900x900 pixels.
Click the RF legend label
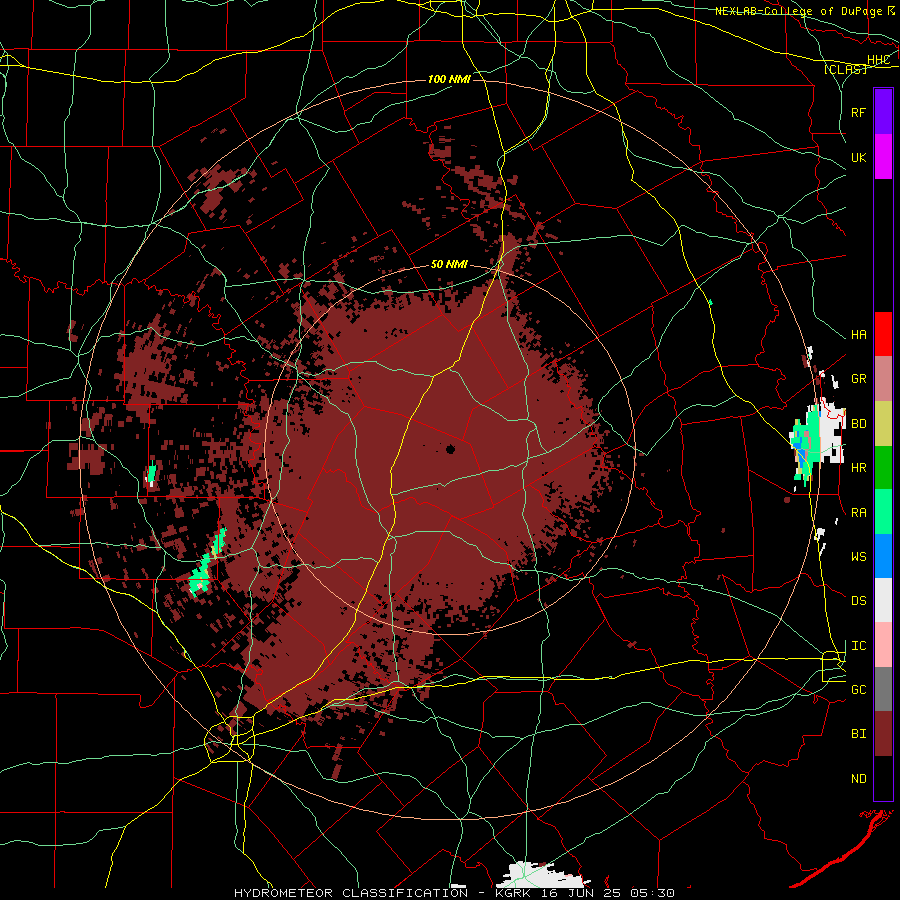pos(858,112)
